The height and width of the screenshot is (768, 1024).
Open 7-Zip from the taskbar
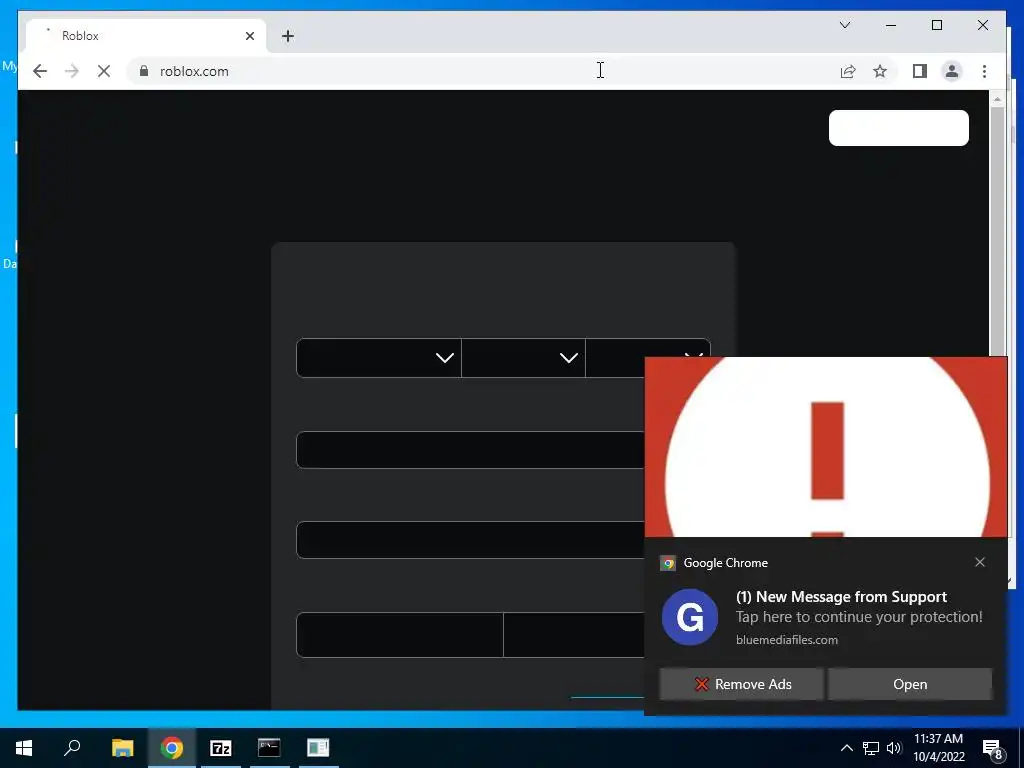point(221,748)
